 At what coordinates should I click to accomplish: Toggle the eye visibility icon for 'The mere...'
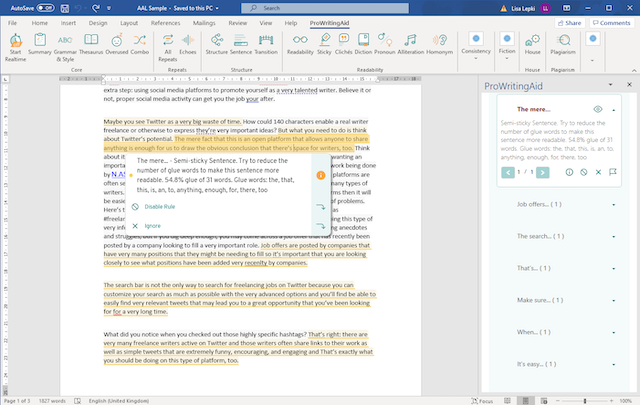click(598, 109)
